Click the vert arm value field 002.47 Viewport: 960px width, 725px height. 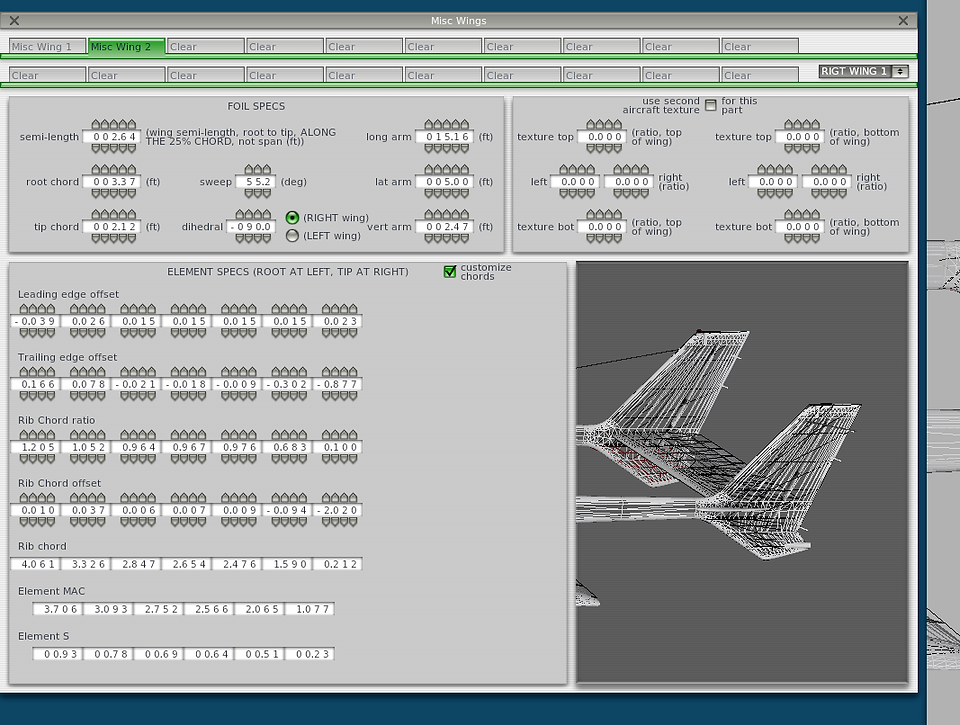[446, 227]
